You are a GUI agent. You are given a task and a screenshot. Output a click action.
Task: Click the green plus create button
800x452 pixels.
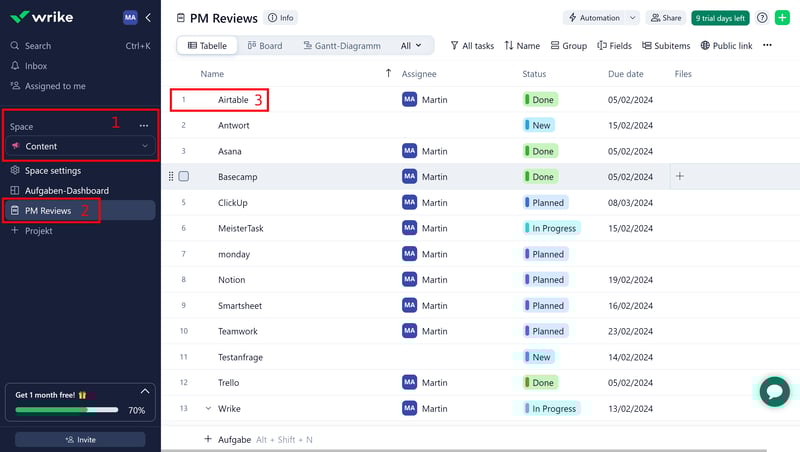(x=782, y=17)
